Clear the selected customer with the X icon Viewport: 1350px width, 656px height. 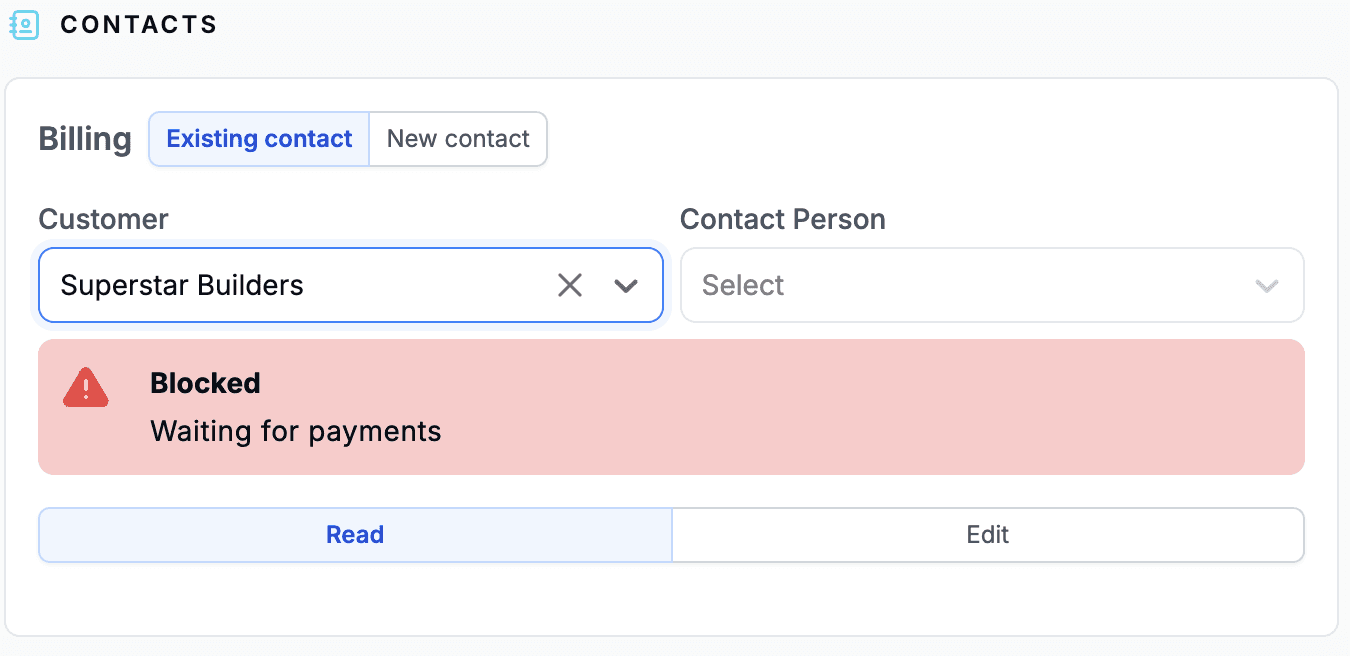(570, 286)
